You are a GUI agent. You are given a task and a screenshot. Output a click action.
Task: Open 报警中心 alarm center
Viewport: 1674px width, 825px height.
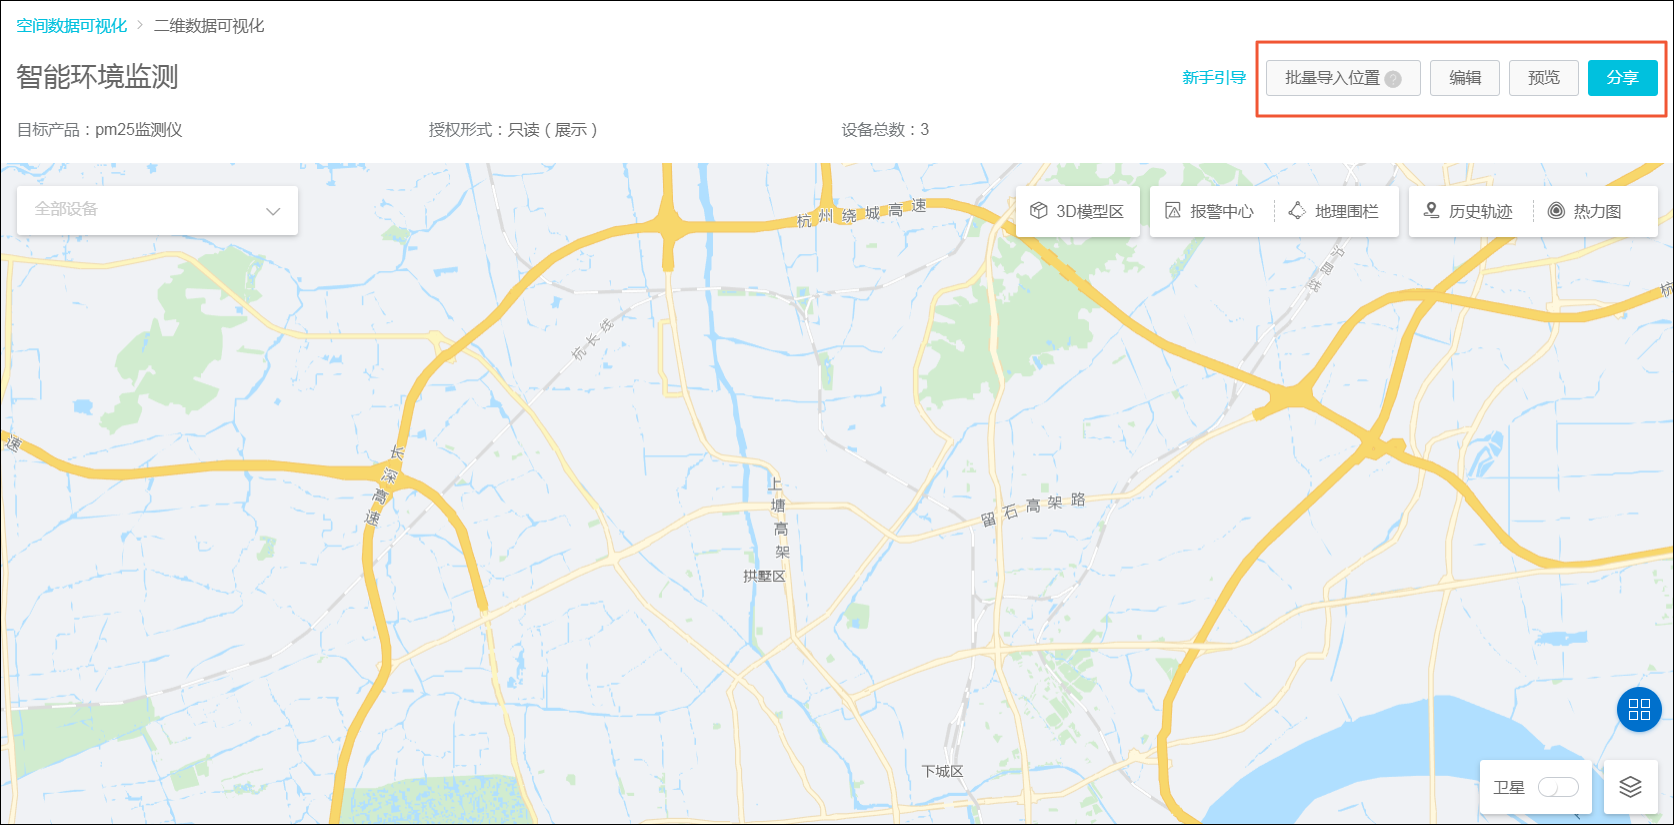point(1210,211)
